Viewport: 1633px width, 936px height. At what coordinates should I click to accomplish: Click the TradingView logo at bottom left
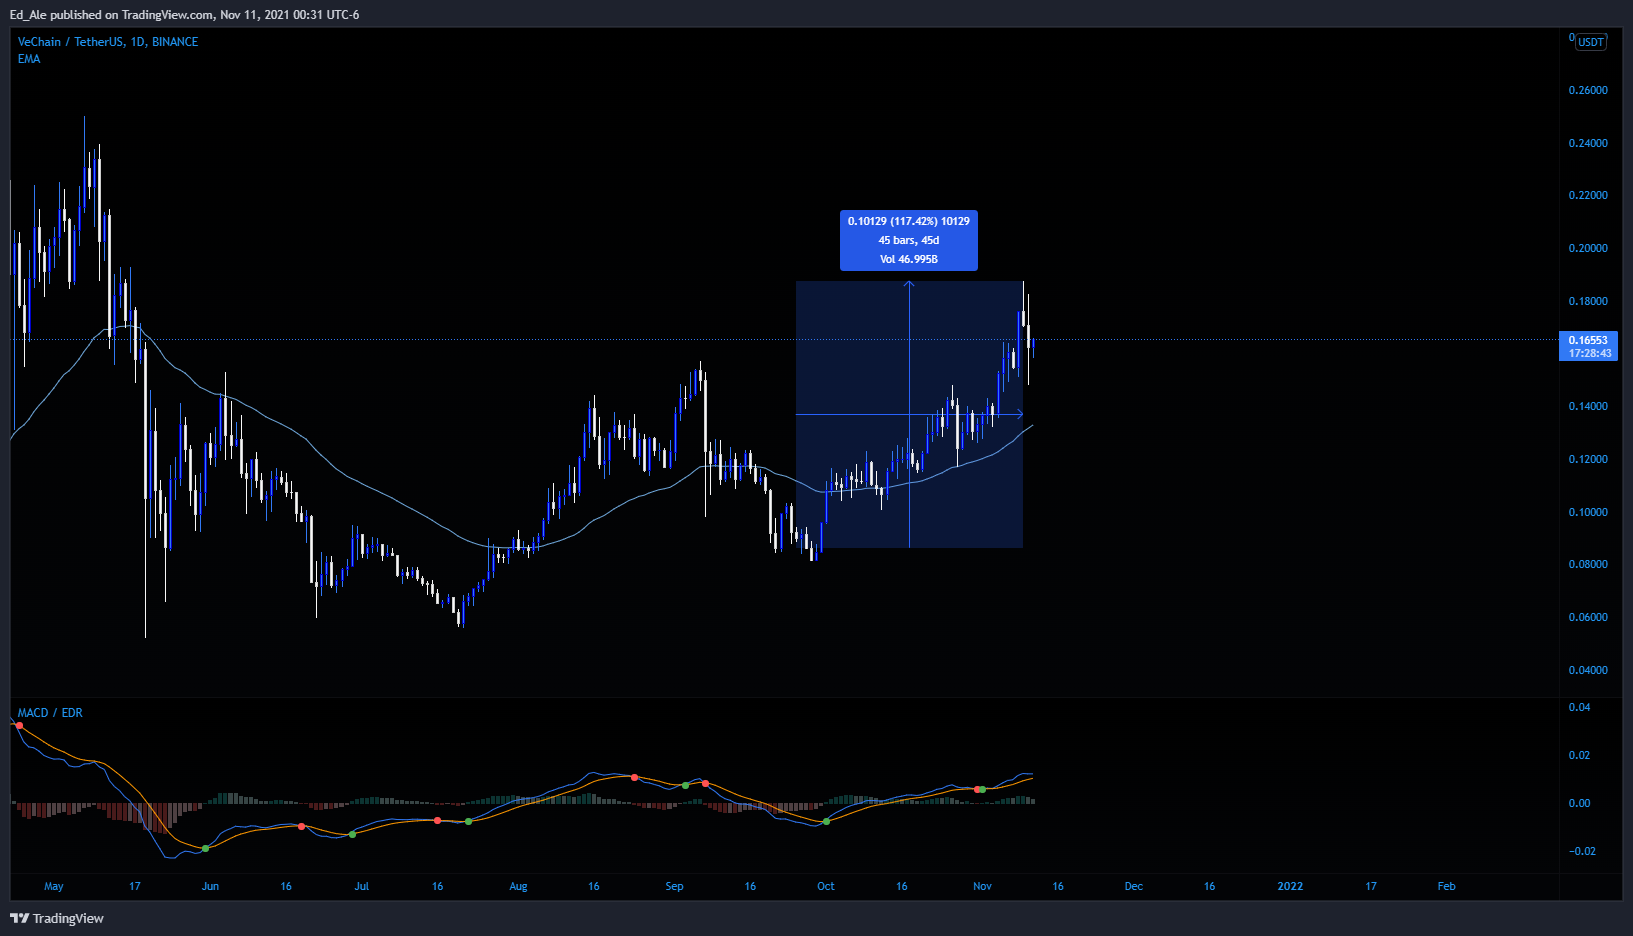57,918
